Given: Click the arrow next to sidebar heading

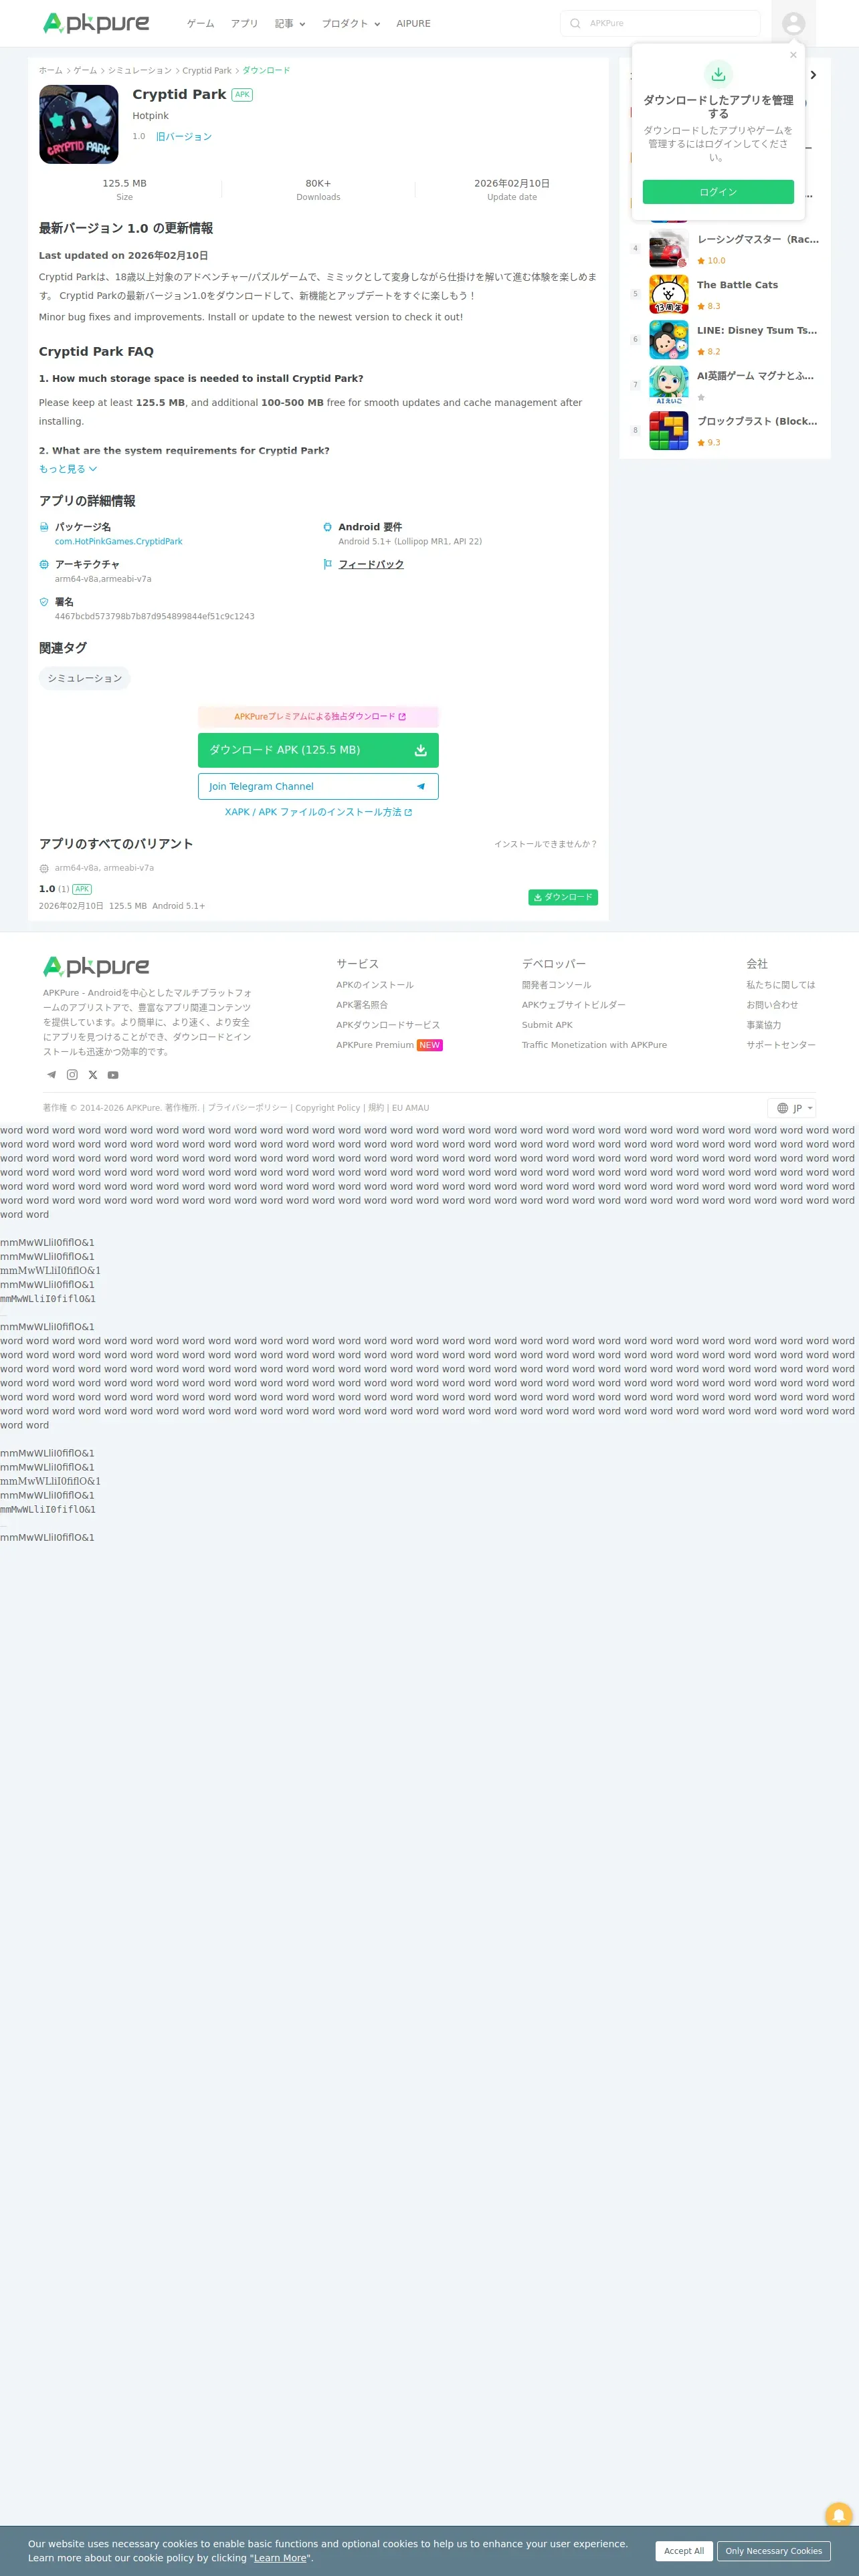Looking at the screenshot, I should [813, 75].
